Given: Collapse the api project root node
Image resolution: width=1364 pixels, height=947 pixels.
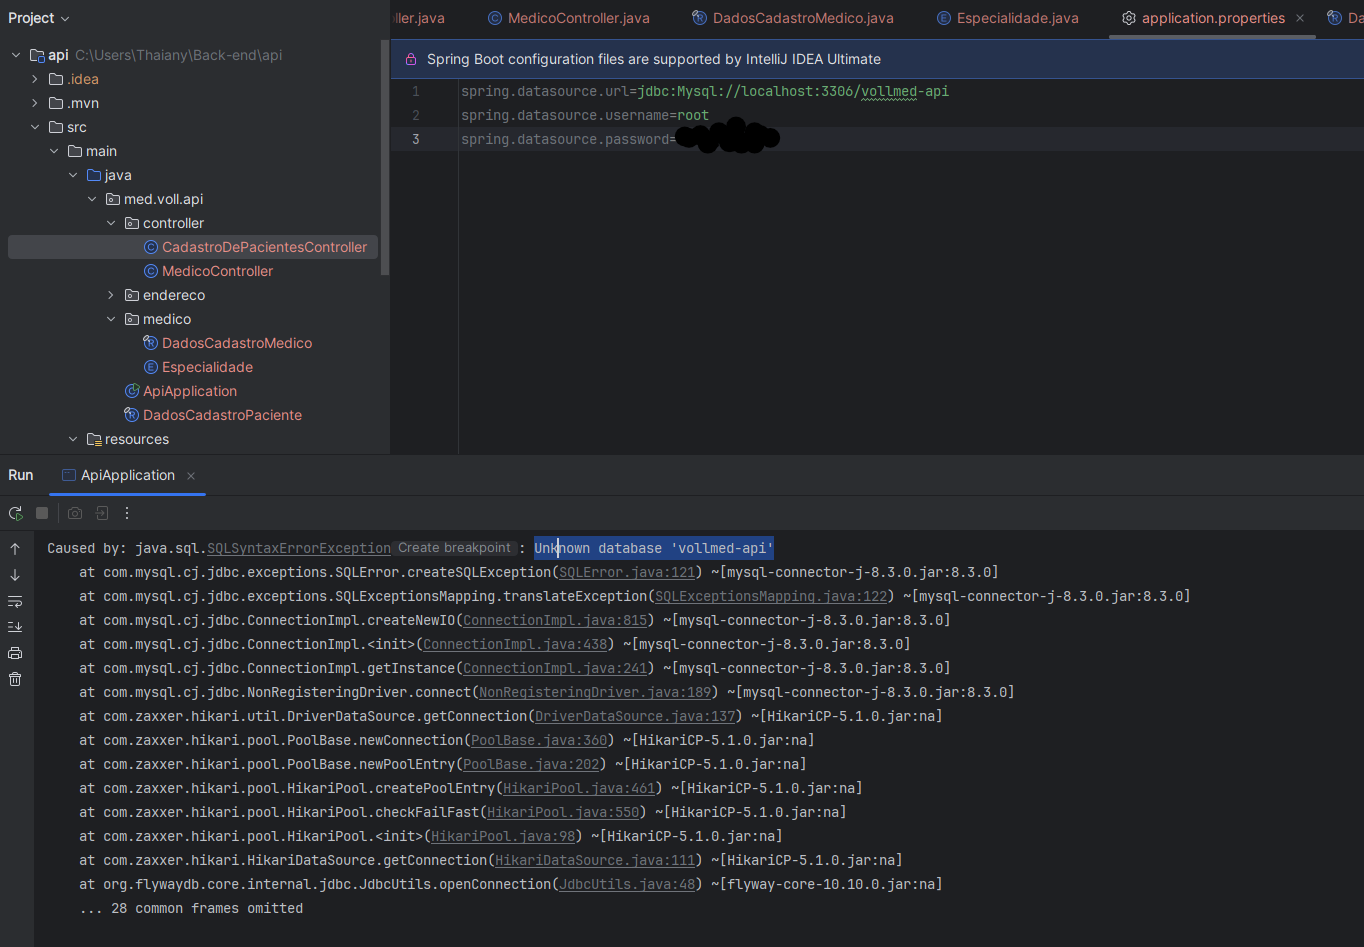Looking at the screenshot, I should [16, 55].
